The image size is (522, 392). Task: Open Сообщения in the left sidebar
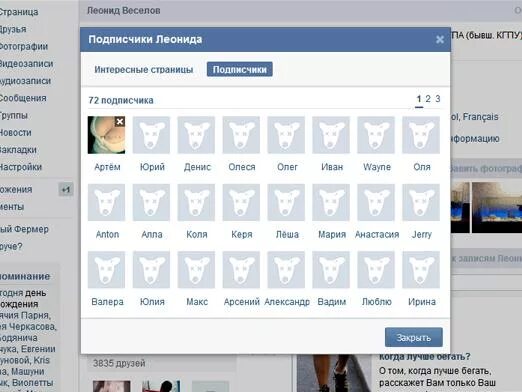[x=23, y=98]
